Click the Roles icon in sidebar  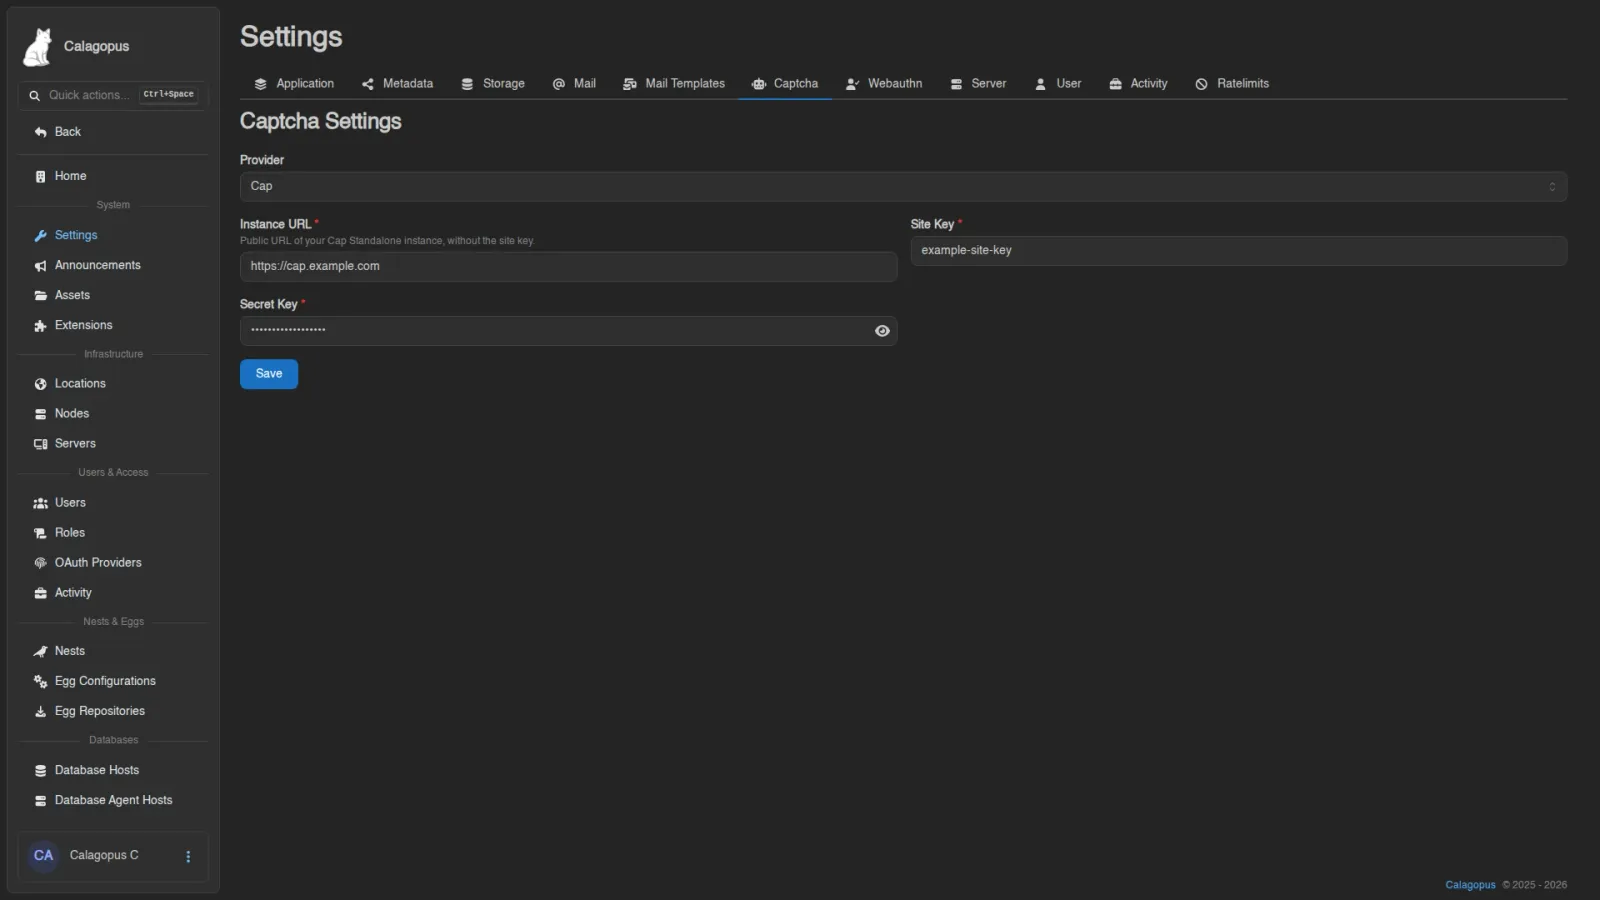click(x=40, y=533)
